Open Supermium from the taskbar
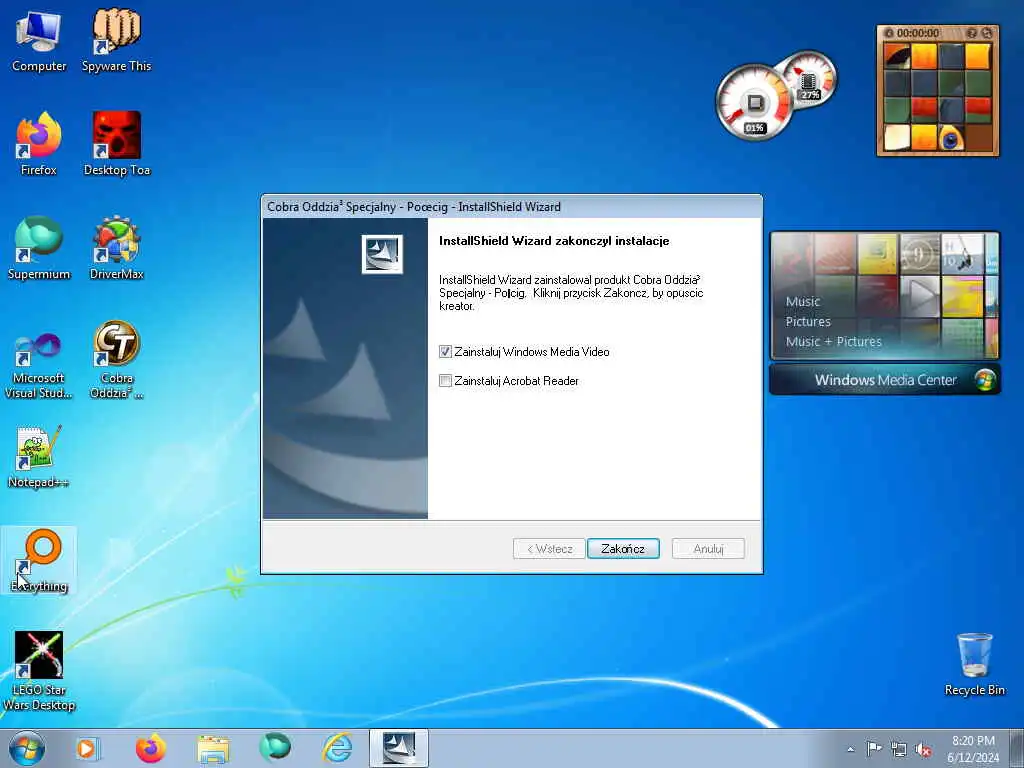 click(275, 748)
